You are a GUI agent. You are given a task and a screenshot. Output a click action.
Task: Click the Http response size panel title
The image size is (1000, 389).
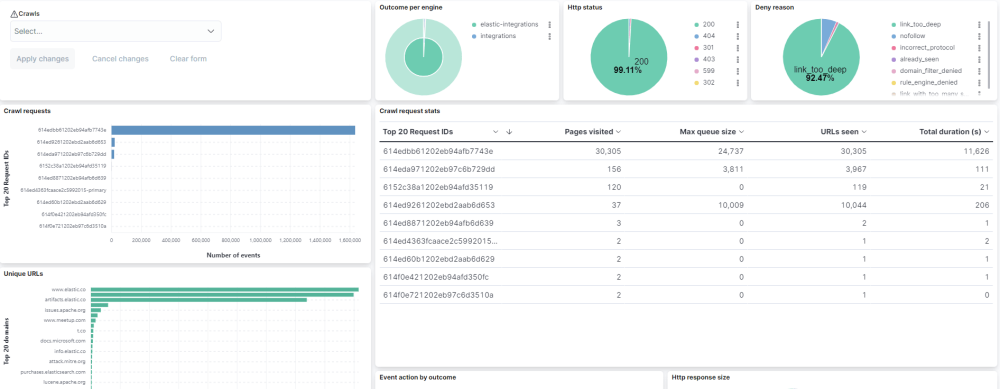click(x=701, y=378)
